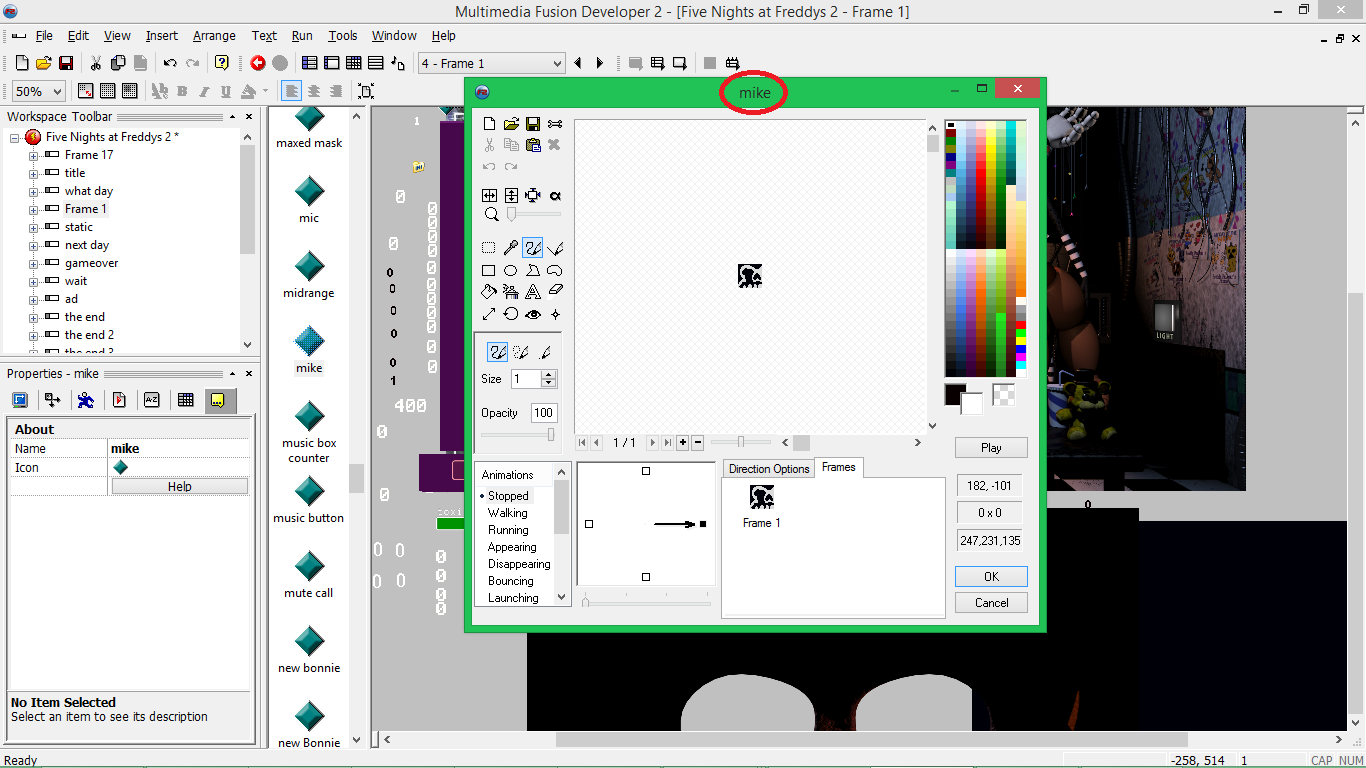Toggle right text alignment in main toolbar
The height and width of the screenshot is (768, 1366).
pyautogui.click(x=336, y=91)
